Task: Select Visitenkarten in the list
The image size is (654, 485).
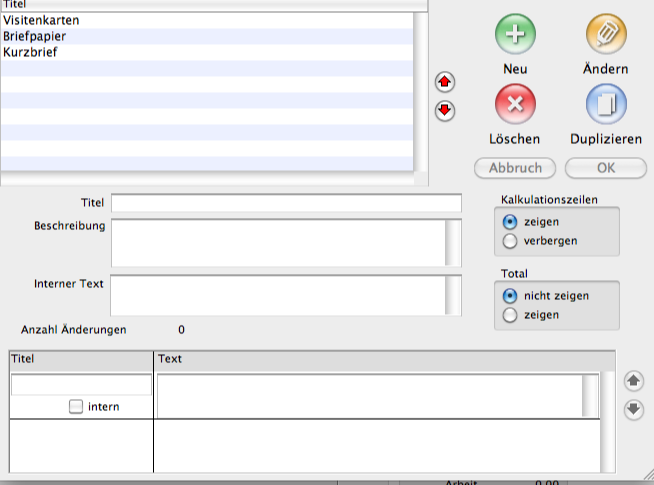Action: tap(42, 20)
